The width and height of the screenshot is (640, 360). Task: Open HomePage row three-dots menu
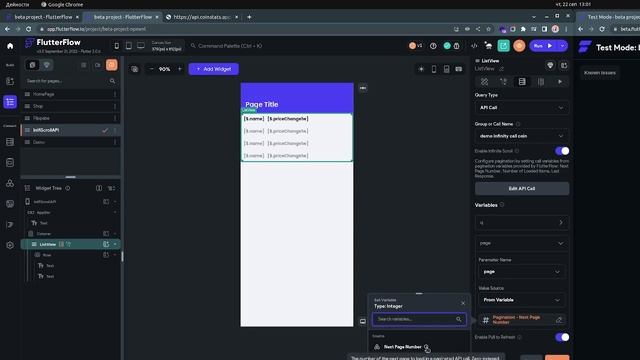(x=115, y=94)
